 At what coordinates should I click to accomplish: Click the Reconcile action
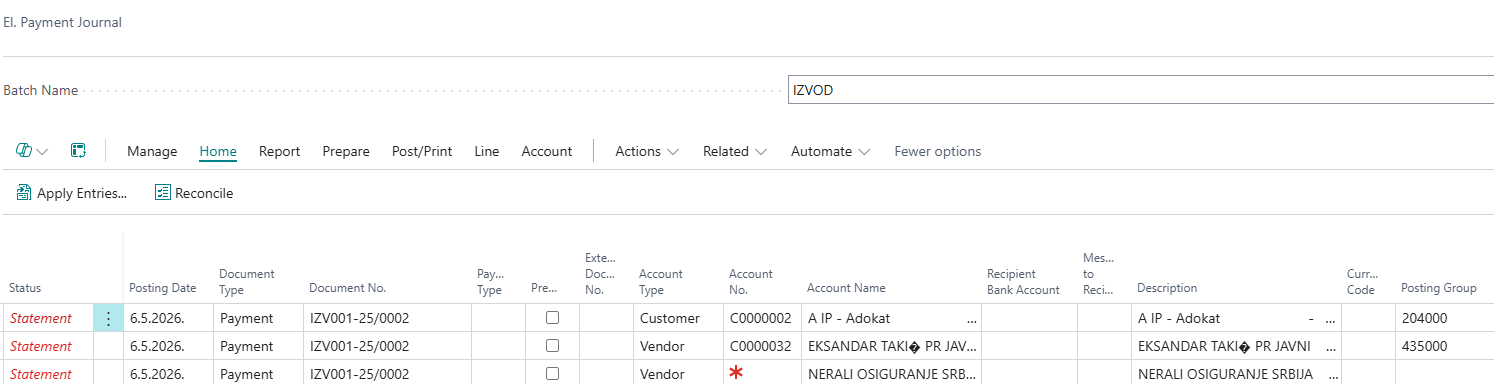194,193
